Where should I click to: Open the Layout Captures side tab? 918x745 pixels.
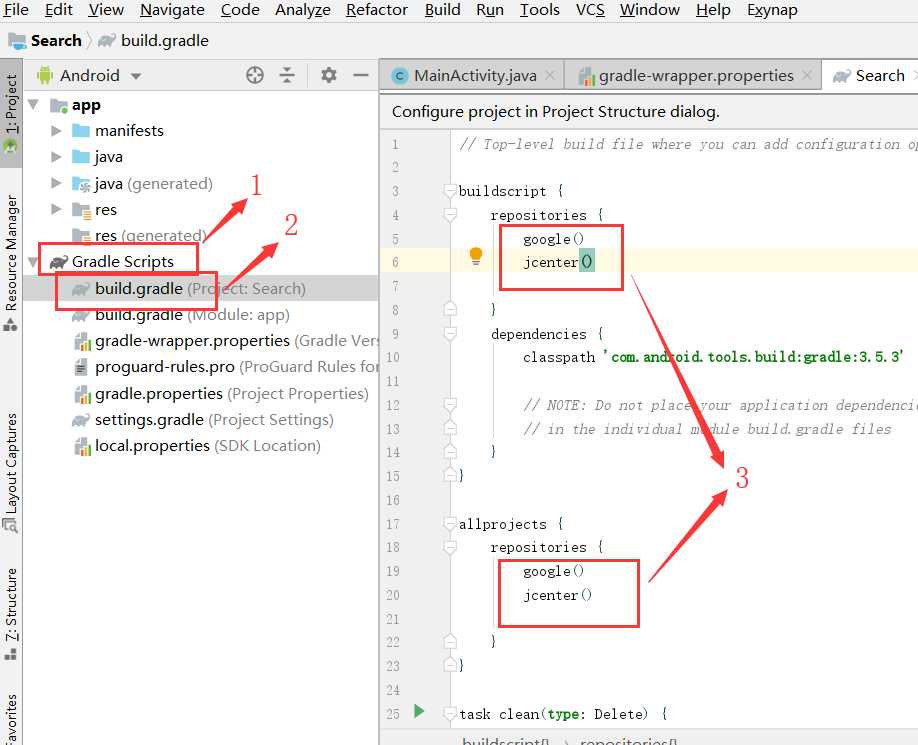11,473
